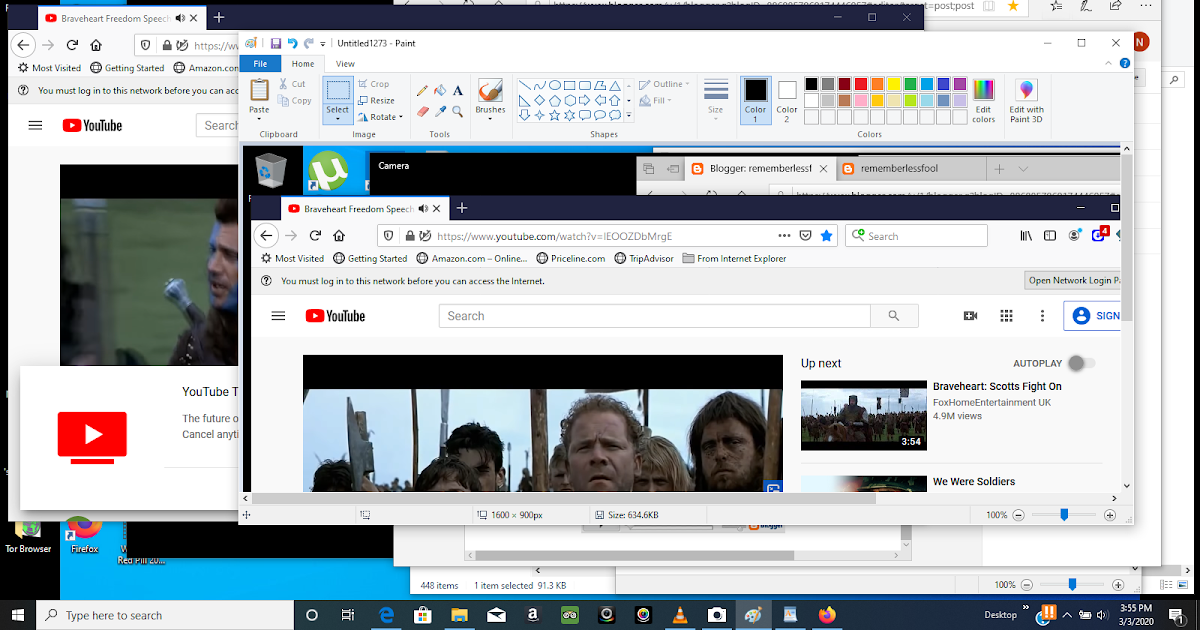This screenshot has height=630, width=1200.
Task: Open the Edit colors dialog
Action: pos(984,100)
